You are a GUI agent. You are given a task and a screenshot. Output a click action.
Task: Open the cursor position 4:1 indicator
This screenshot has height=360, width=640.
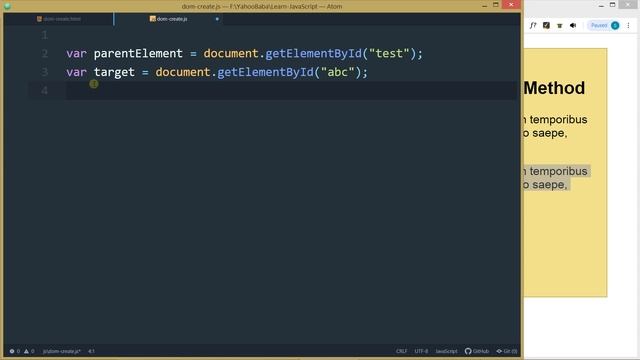[91, 351]
